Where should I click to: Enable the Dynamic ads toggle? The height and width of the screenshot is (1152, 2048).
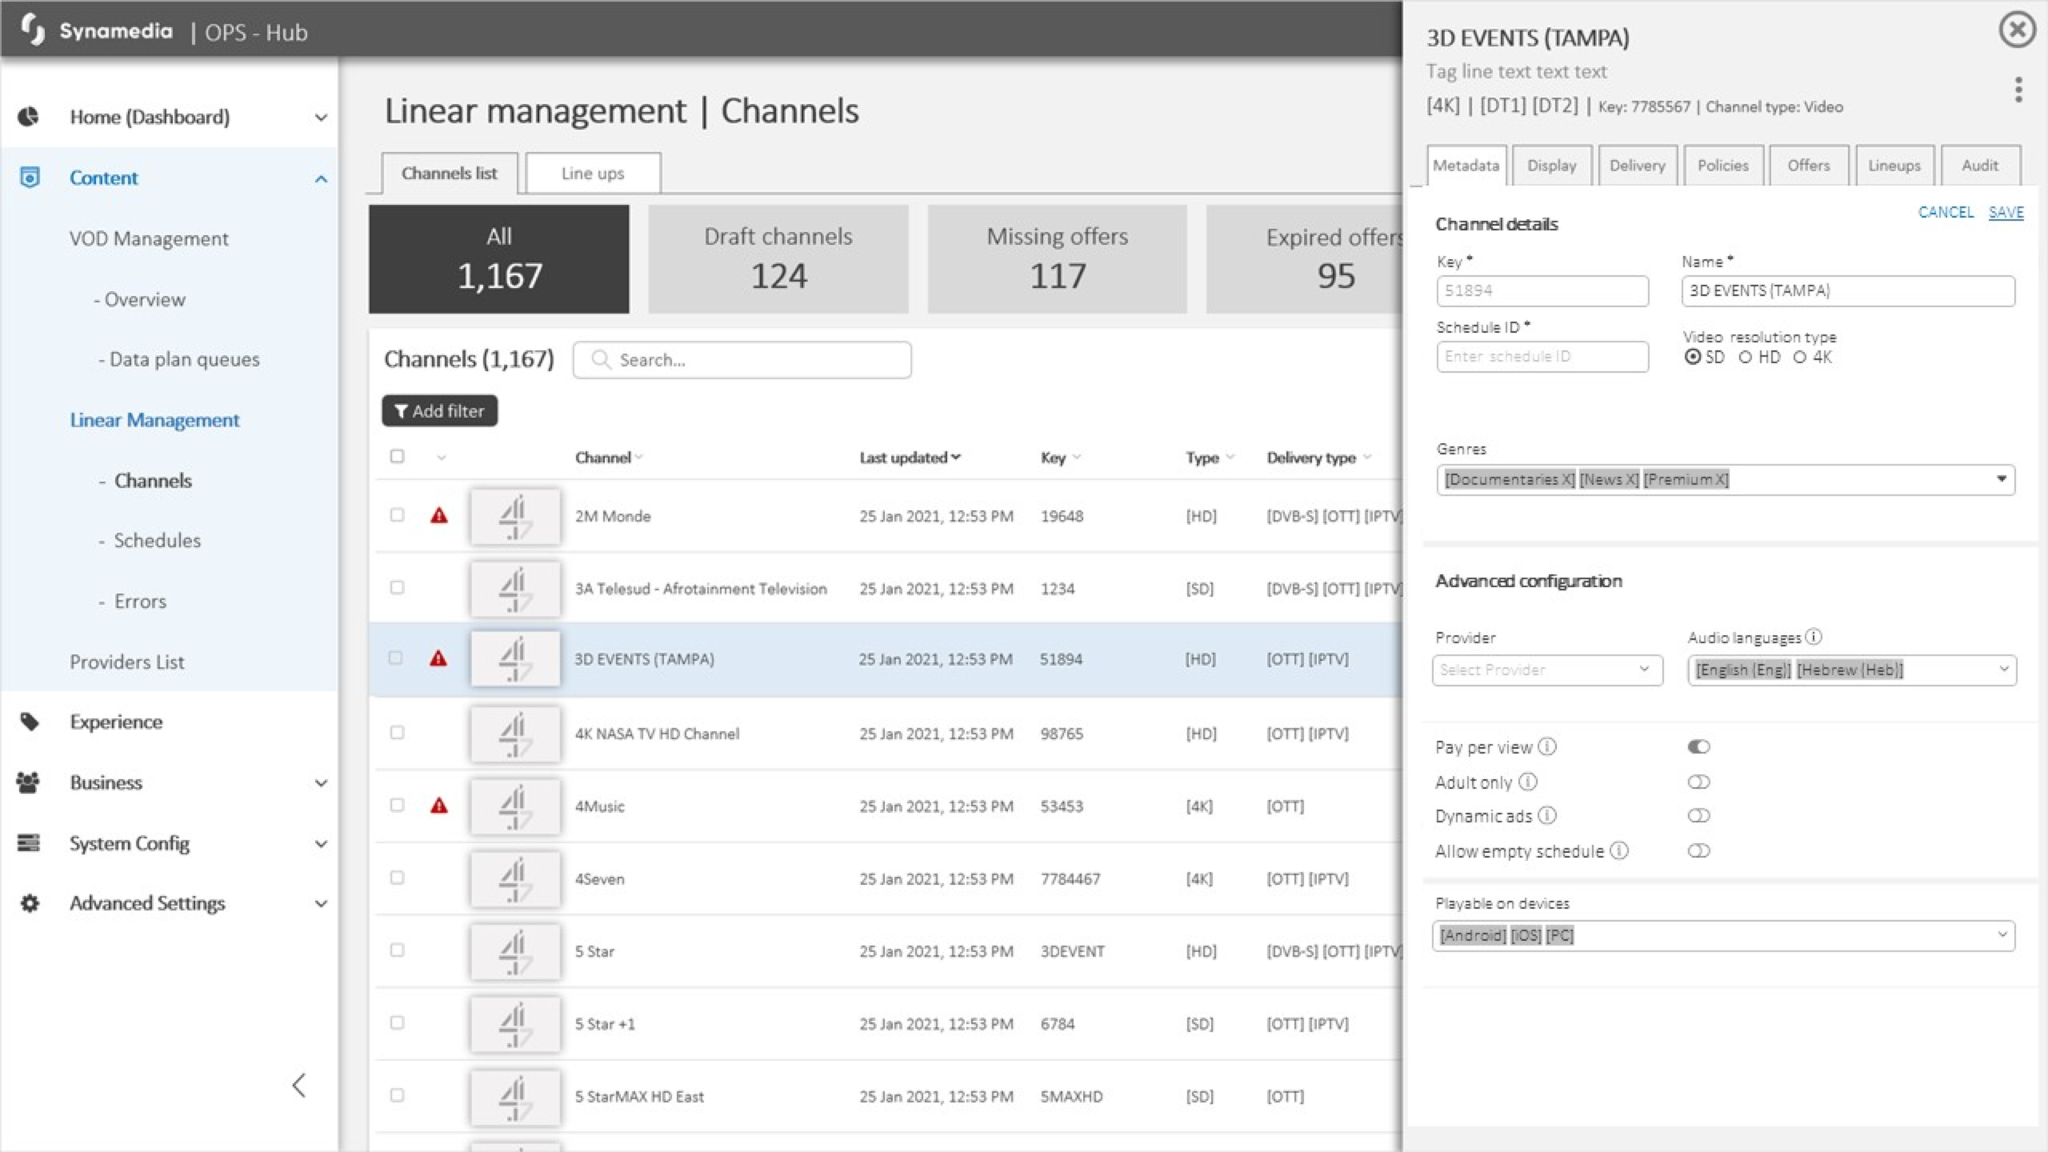pos(1699,816)
